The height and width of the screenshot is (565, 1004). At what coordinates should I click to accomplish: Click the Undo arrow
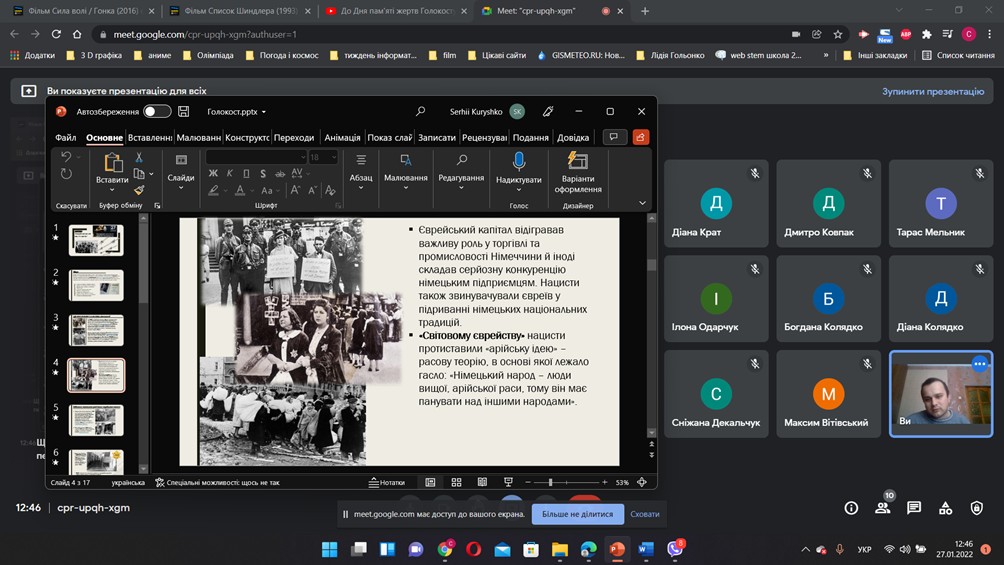tap(66, 156)
